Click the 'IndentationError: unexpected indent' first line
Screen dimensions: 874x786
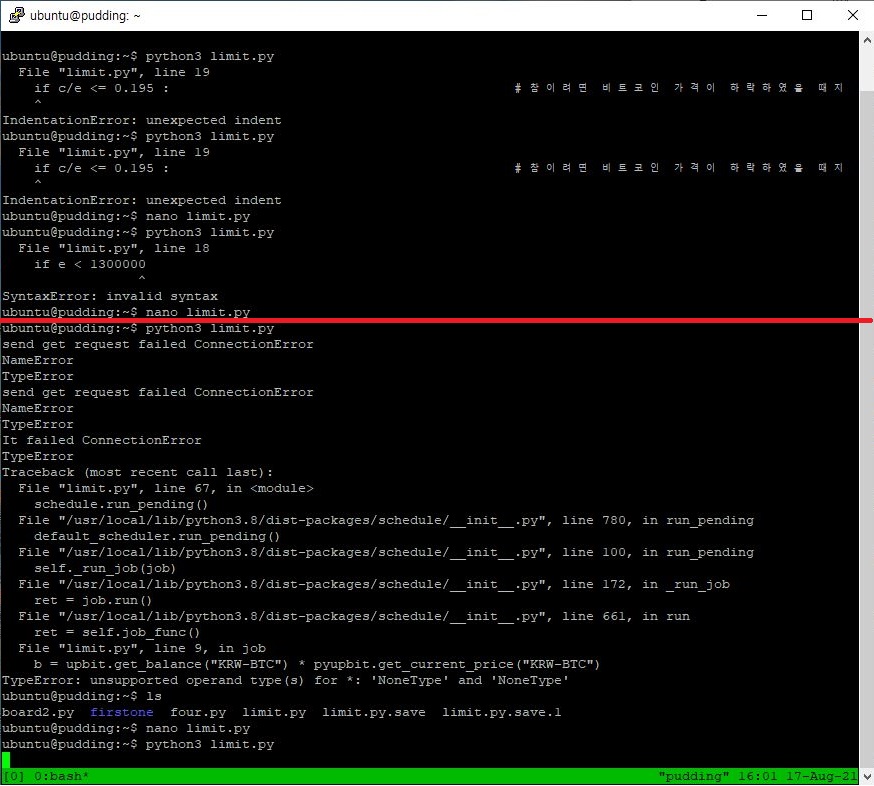pyautogui.click(x=142, y=120)
